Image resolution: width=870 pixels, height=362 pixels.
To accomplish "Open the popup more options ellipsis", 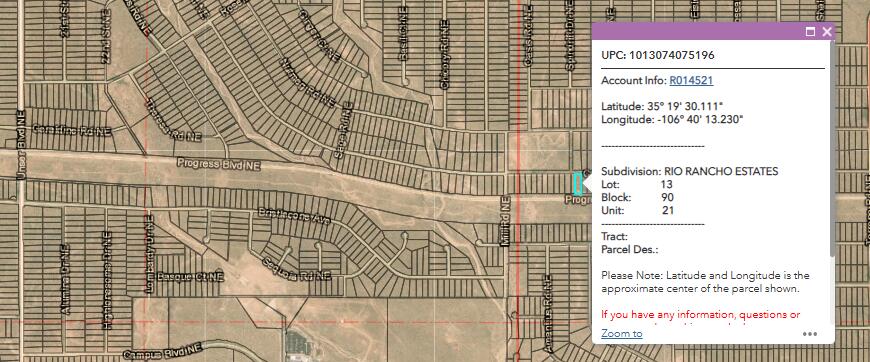I will (810, 334).
